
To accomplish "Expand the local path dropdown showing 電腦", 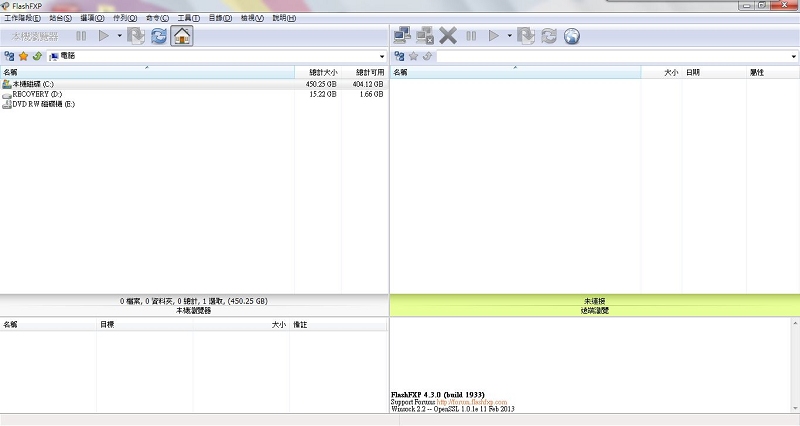I will point(382,56).
